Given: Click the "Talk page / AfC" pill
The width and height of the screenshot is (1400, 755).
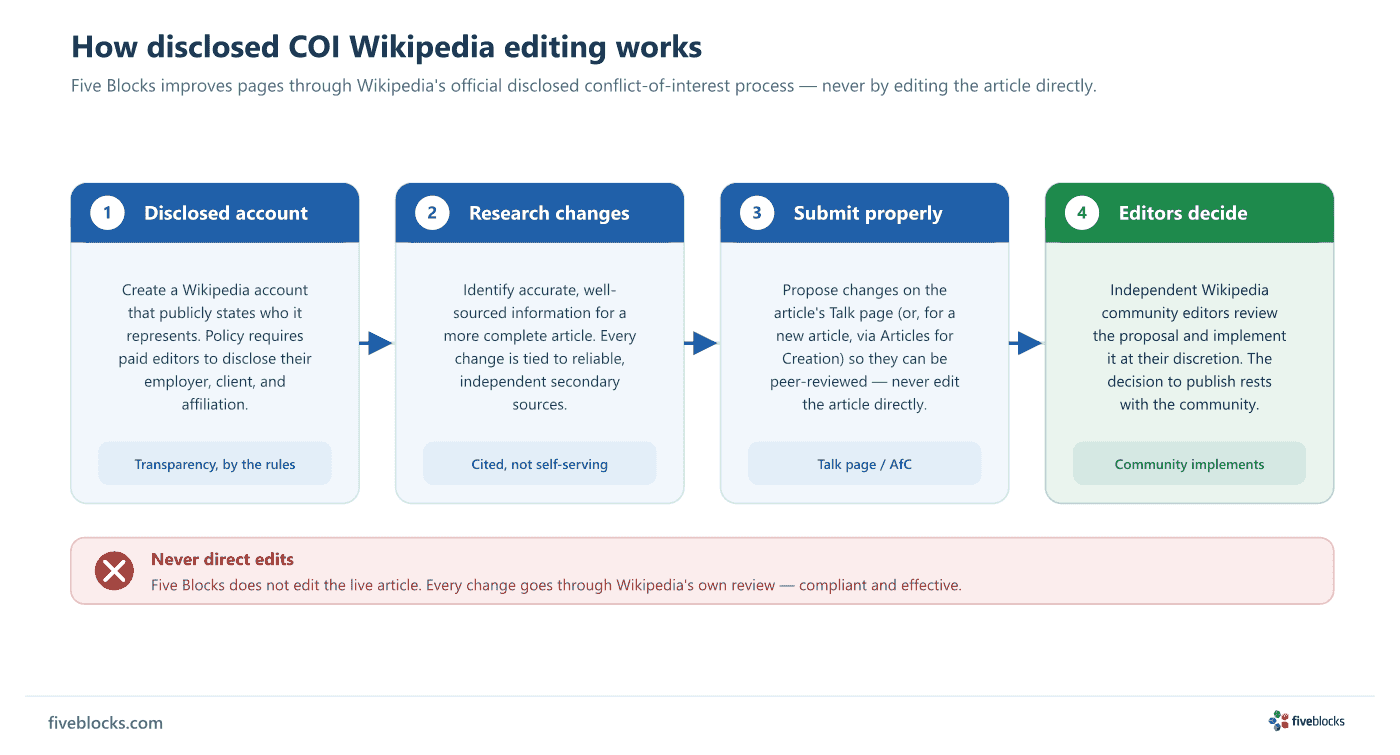Looking at the screenshot, I should tap(865, 464).
